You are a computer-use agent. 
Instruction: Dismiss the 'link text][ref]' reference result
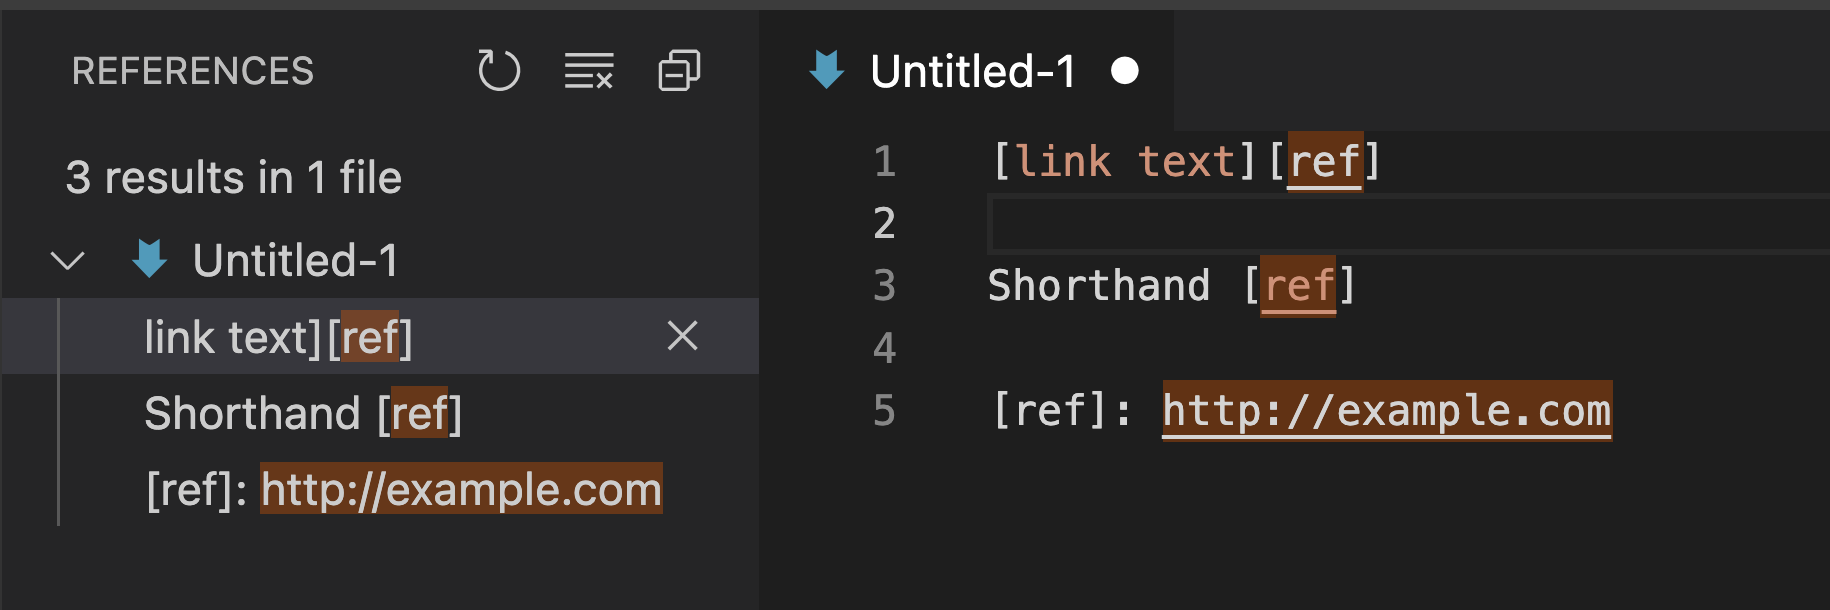click(x=683, y=337)
